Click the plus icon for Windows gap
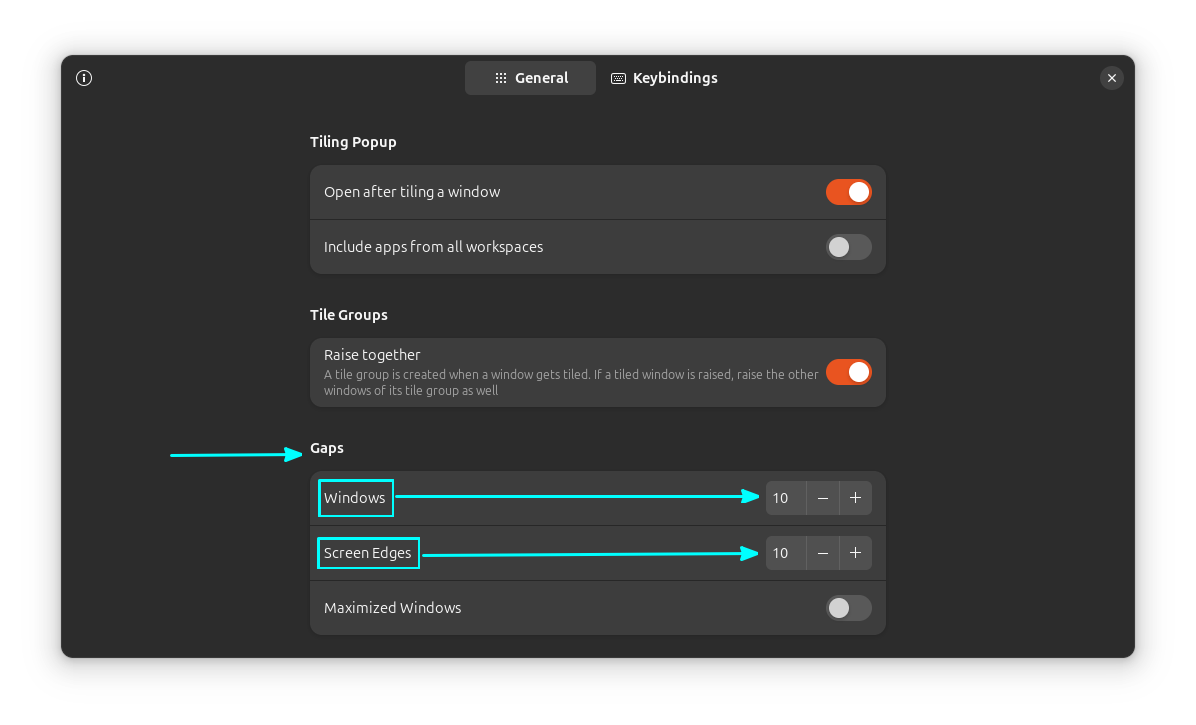Image resolution: width=1196 pixels, height=725 pixels. (x=855, y=497)
